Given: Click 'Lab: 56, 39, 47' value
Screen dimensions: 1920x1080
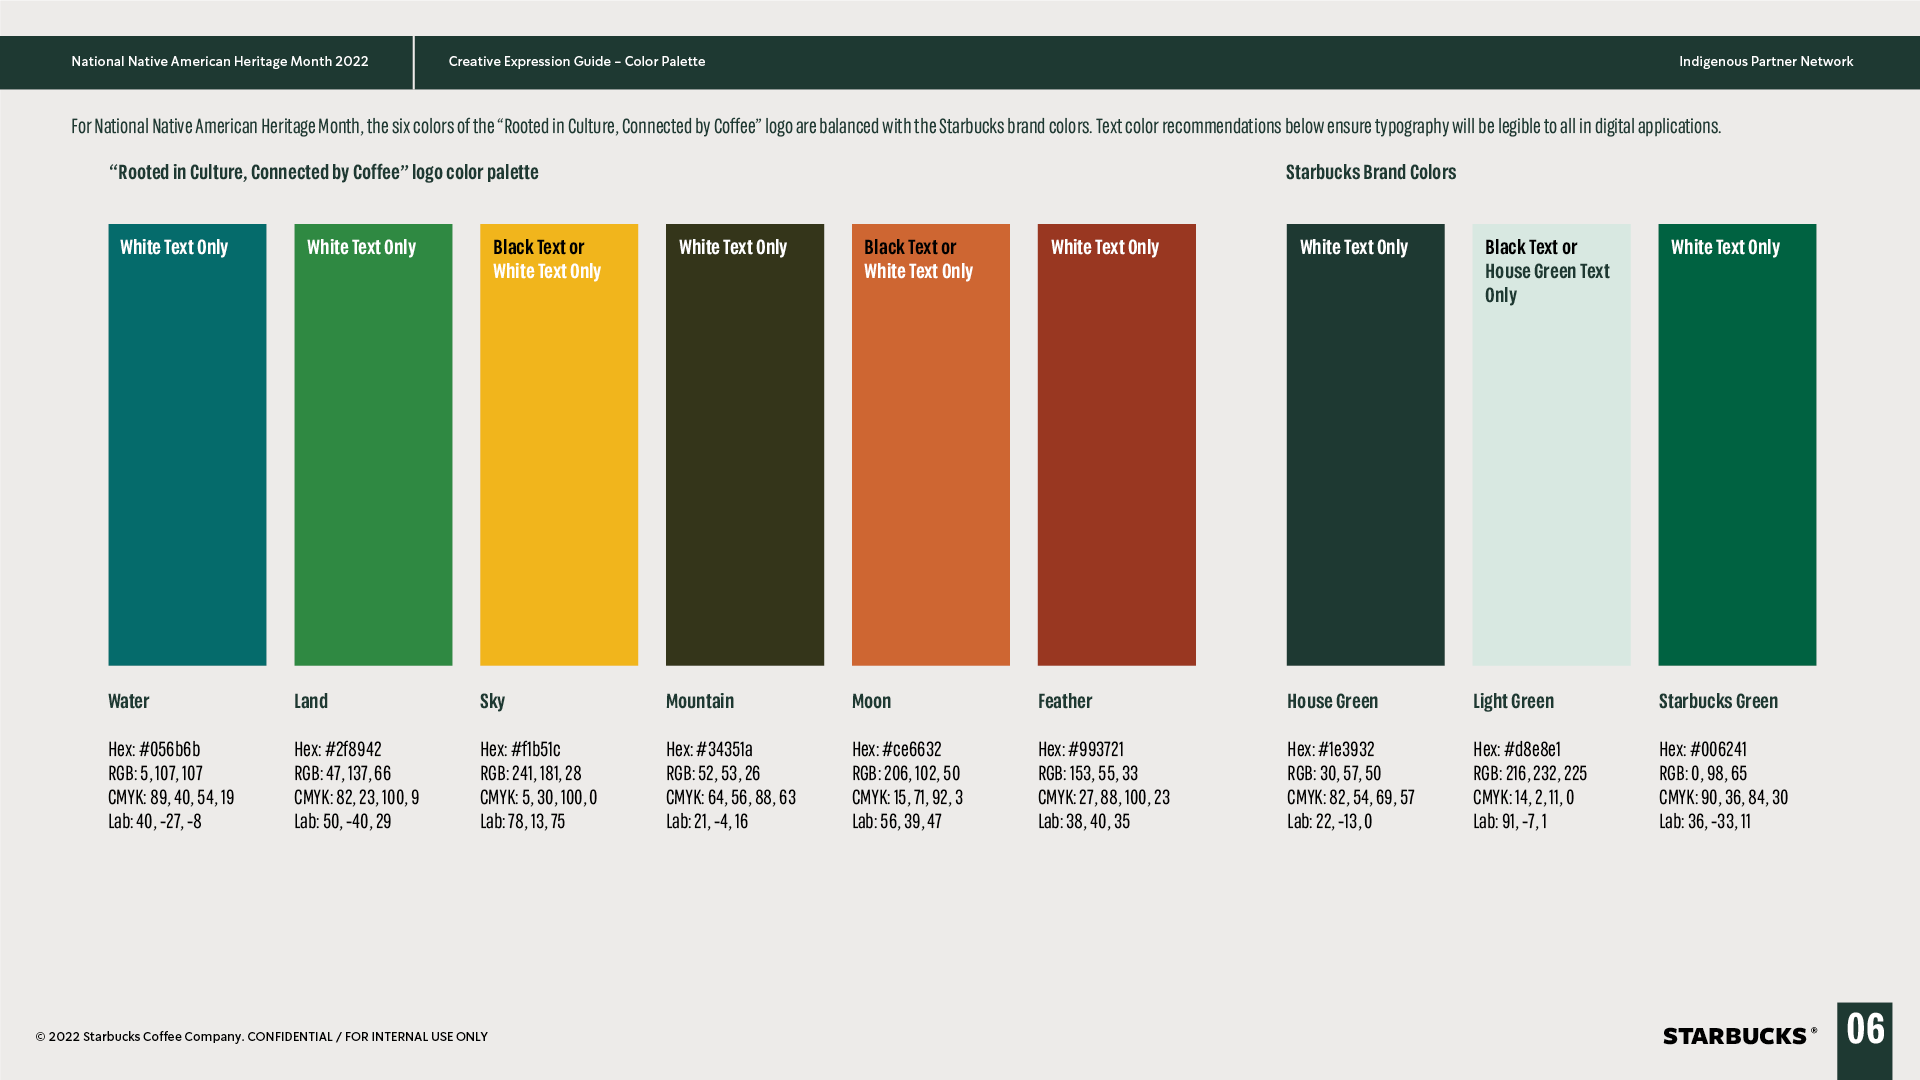Looking at the screenshot, I should pyautogui.click(x=897, y=821).
